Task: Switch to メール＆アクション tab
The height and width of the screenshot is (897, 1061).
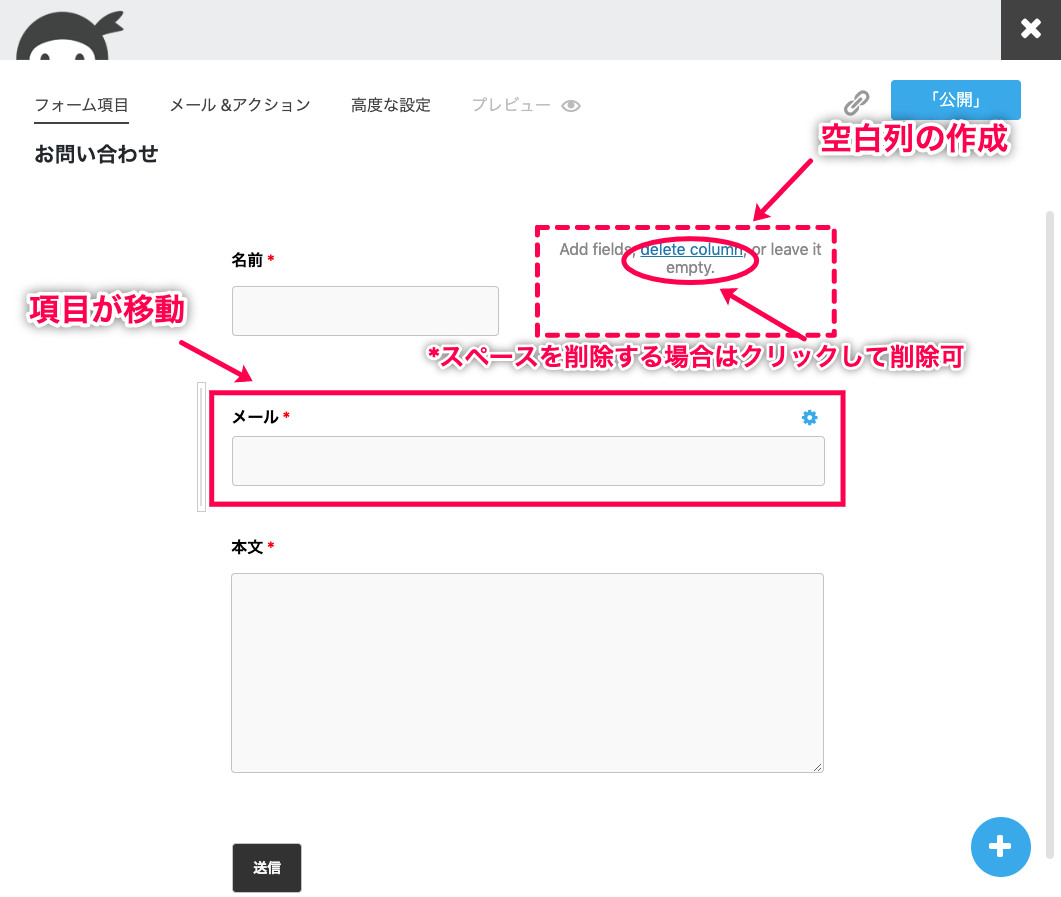Action: click(240, 106)
